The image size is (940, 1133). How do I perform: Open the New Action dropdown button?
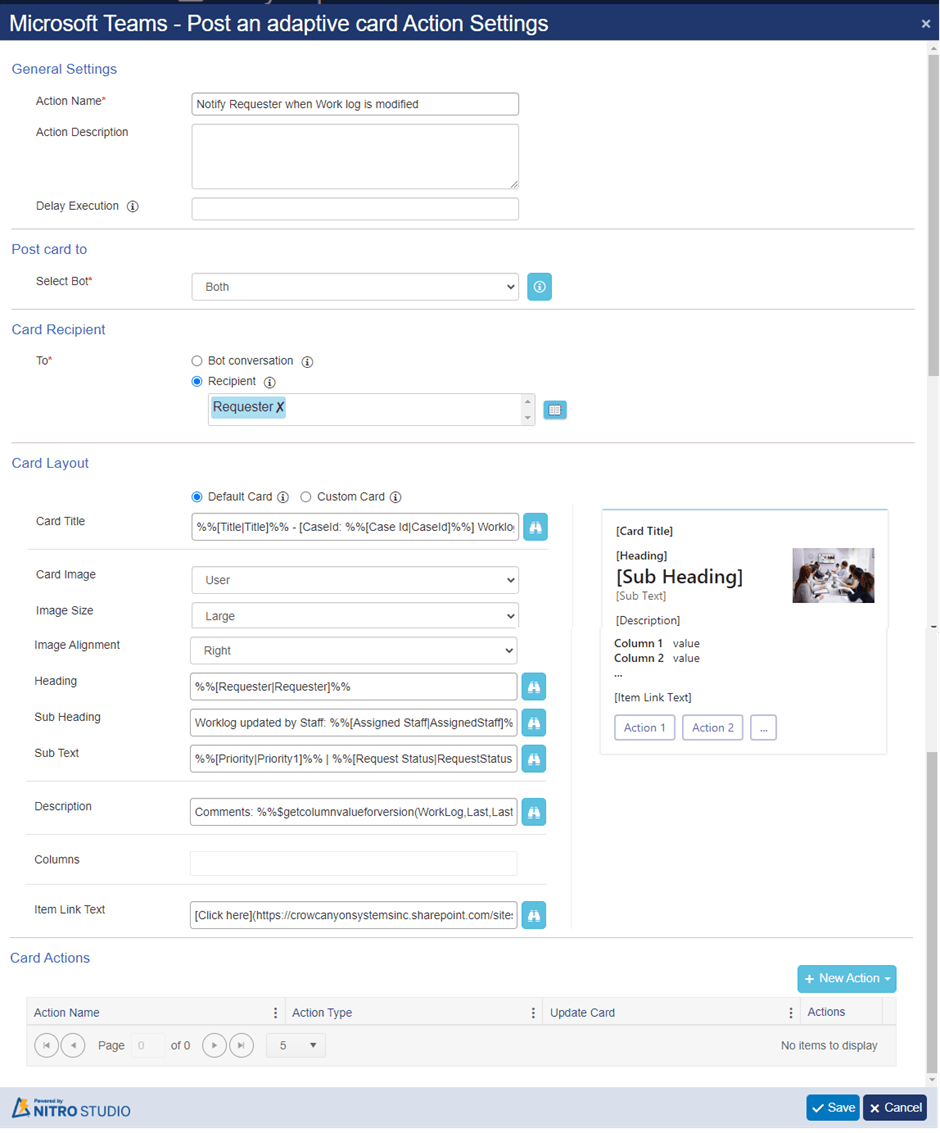pos(846,979)
